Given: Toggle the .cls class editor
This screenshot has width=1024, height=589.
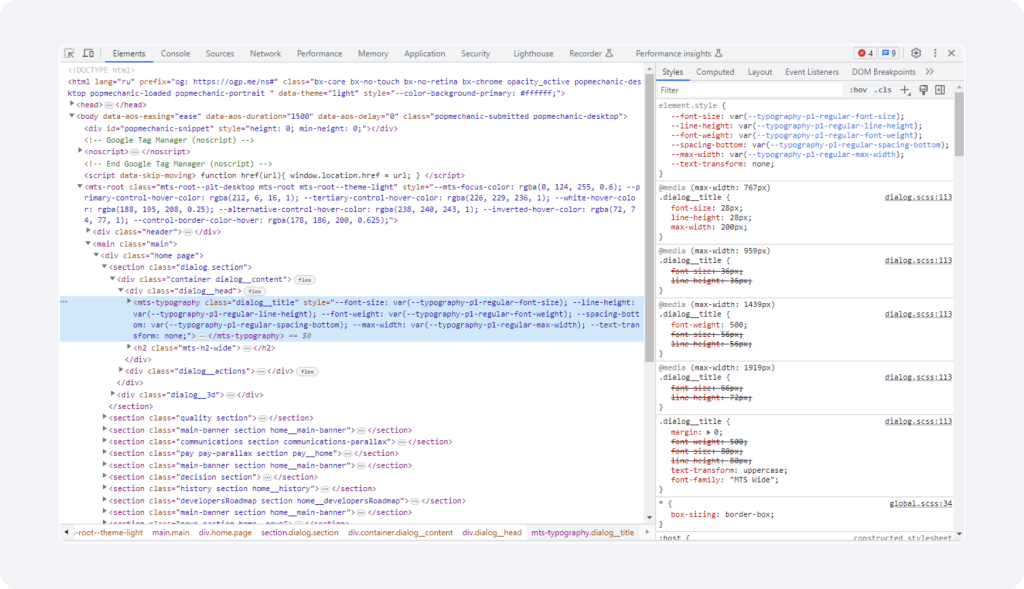Looking at the screenshot, I should 883,90.
